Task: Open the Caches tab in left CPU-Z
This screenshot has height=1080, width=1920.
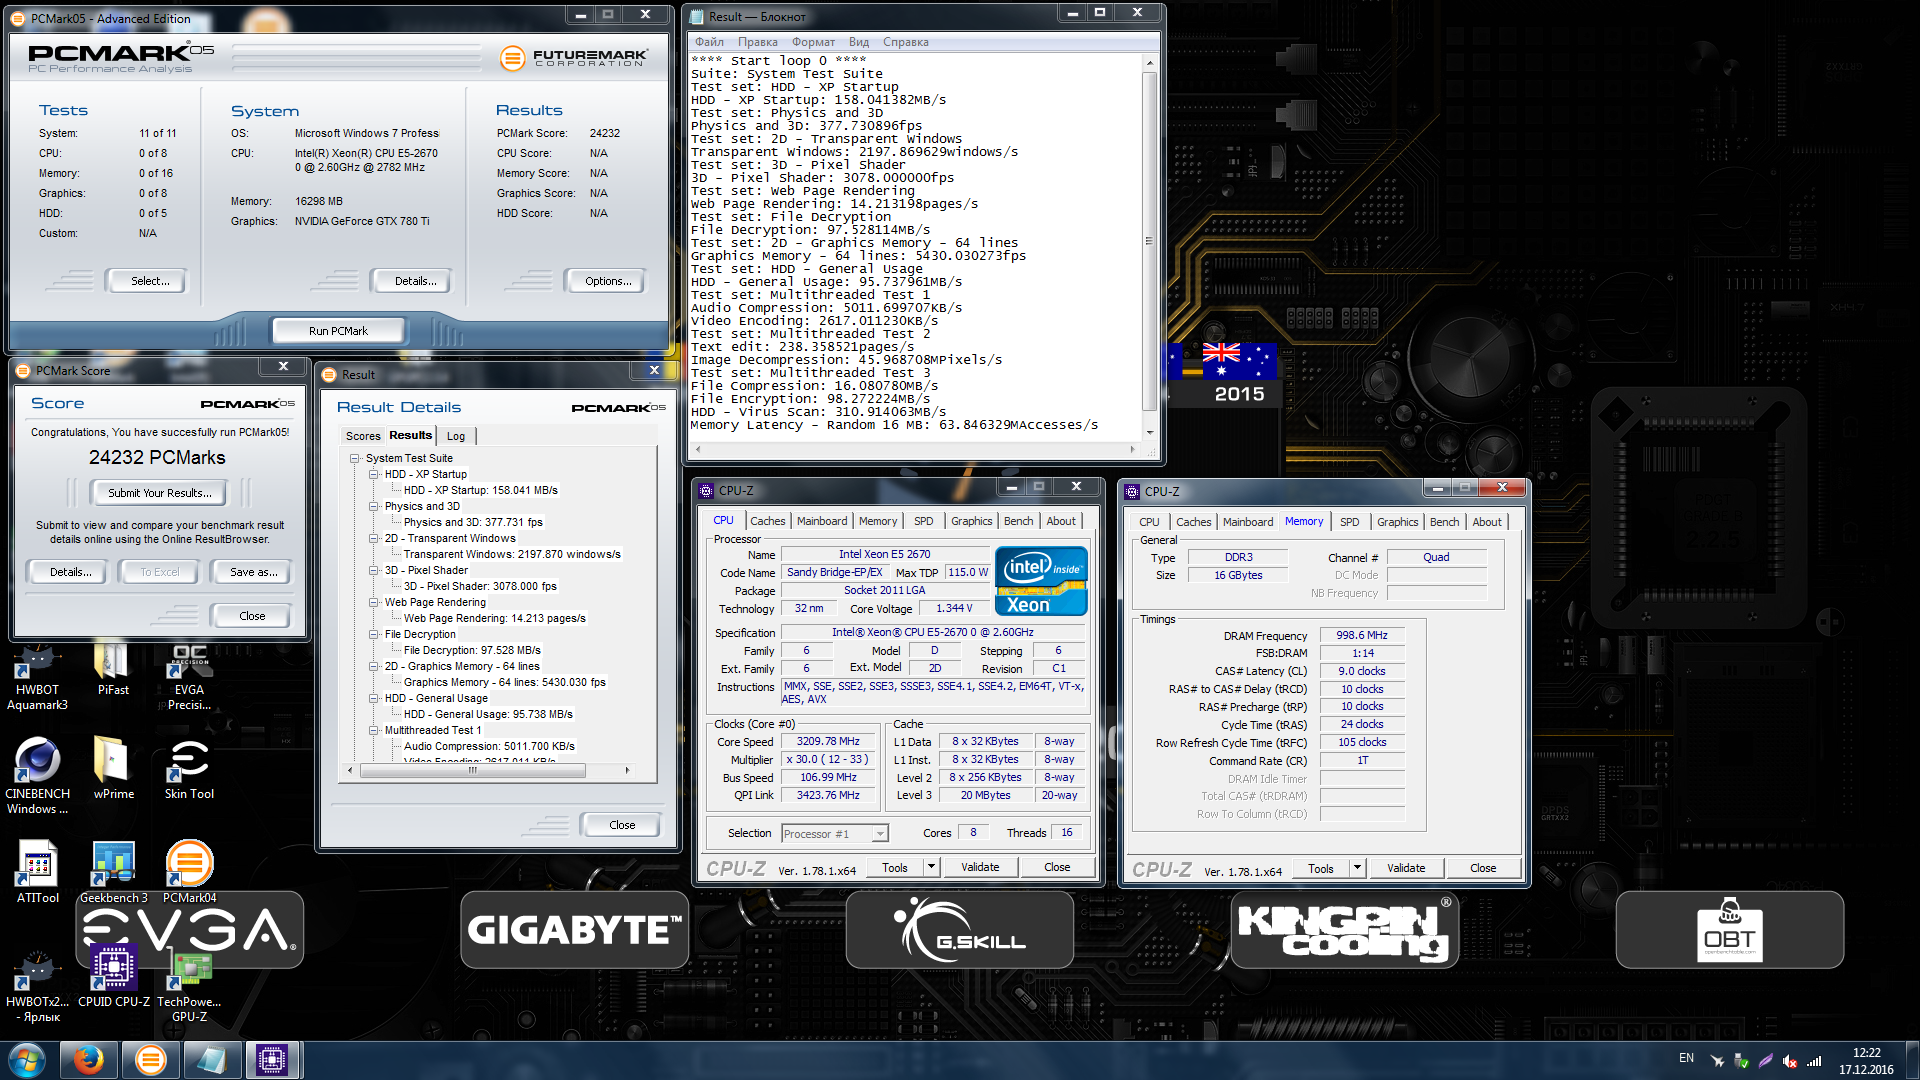Action: 767,521
